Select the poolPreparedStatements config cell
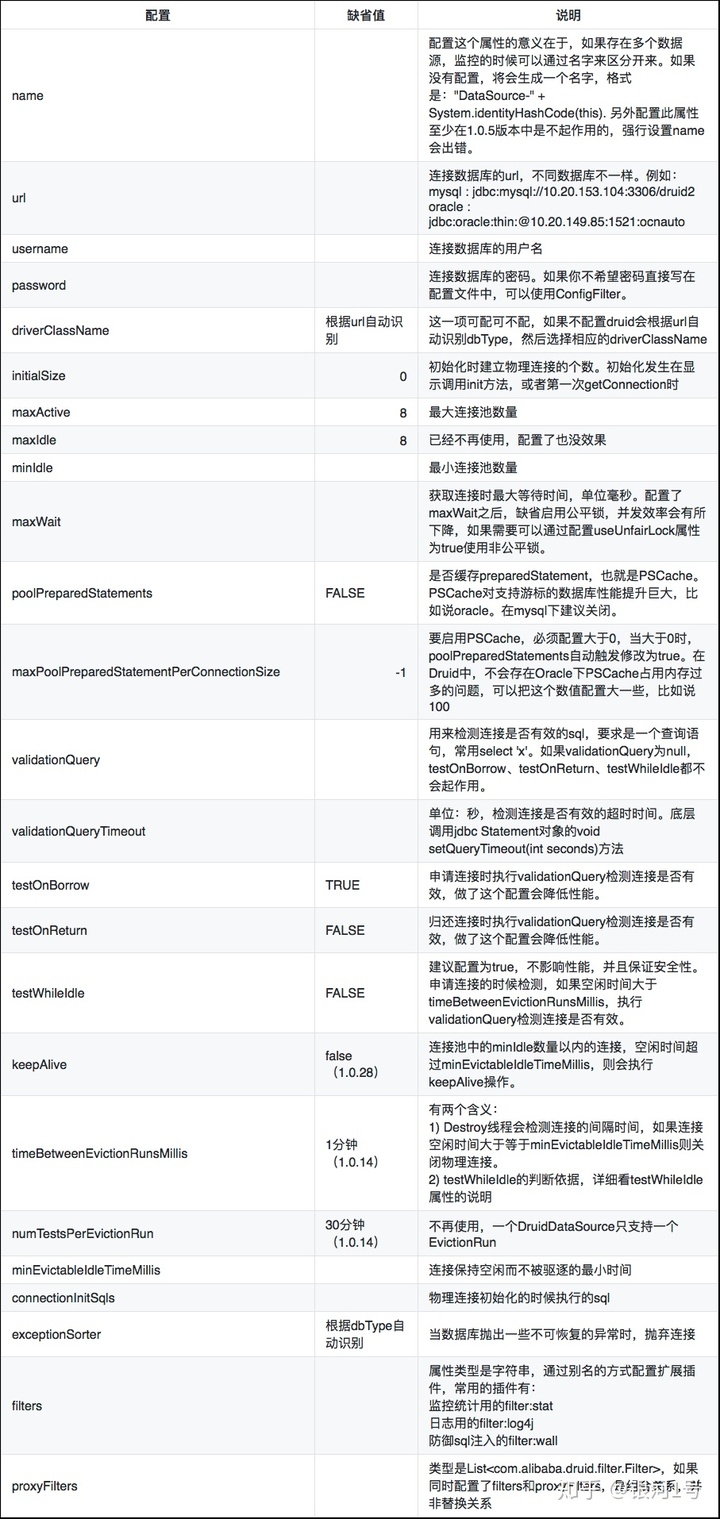The height and width of the screenshot is (1519, 720). click(x=157, y=593)
